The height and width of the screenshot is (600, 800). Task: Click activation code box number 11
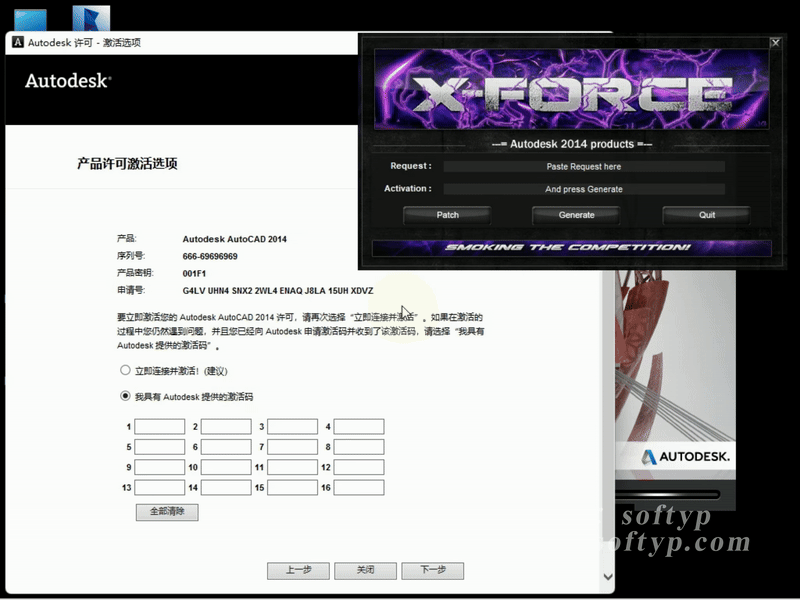click(292, 467)
